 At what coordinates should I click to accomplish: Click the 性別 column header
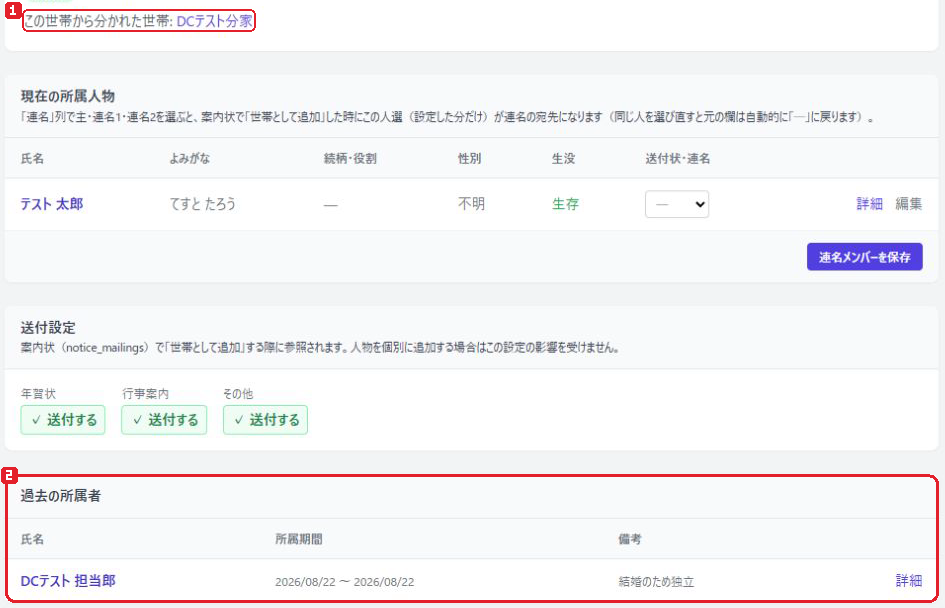[469, 158]
